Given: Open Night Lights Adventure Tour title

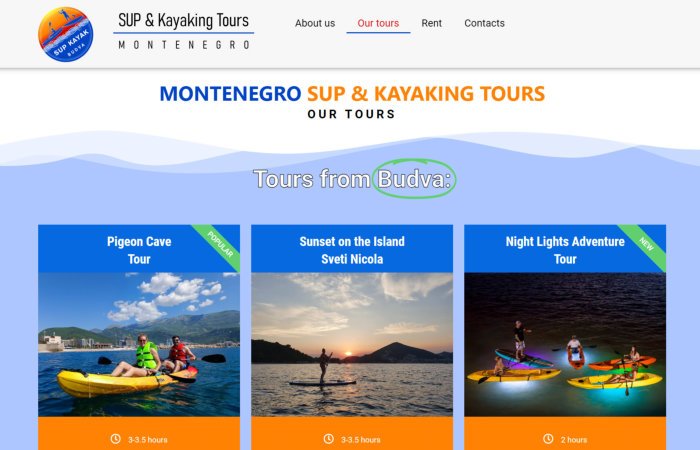Looking at the screenshot, I should pos(565,250).
